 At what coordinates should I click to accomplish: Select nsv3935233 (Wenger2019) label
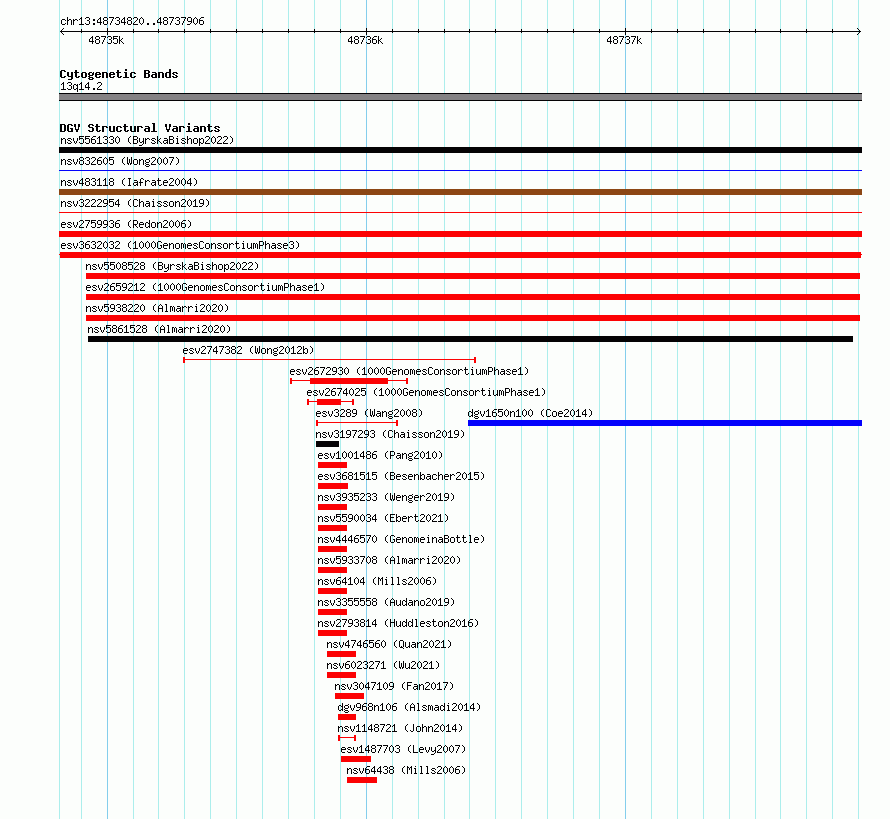pyautogui.click(x=386, y=497)
